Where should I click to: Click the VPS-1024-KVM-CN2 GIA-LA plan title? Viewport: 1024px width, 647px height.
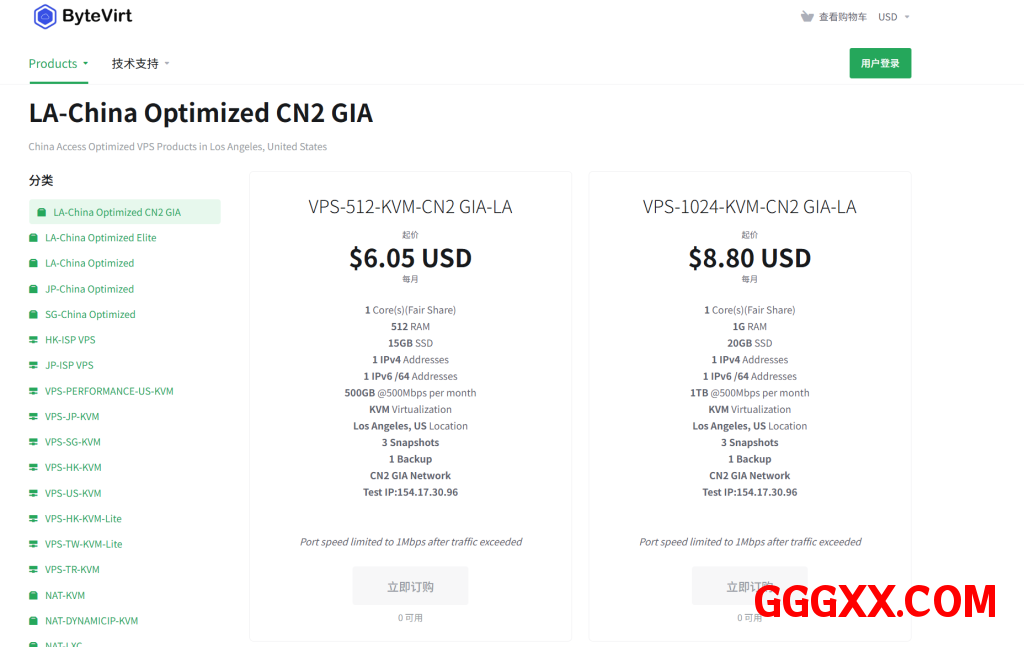(749, 207)
